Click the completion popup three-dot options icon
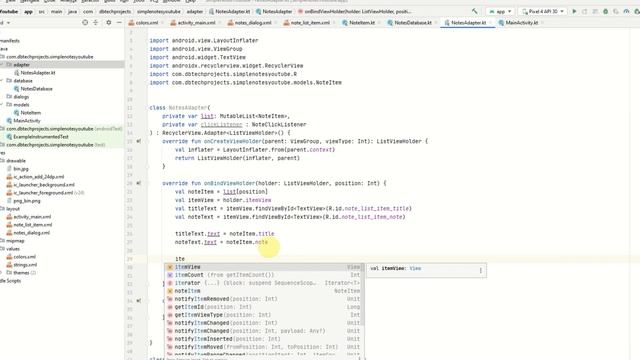 [x=480, y=270]
